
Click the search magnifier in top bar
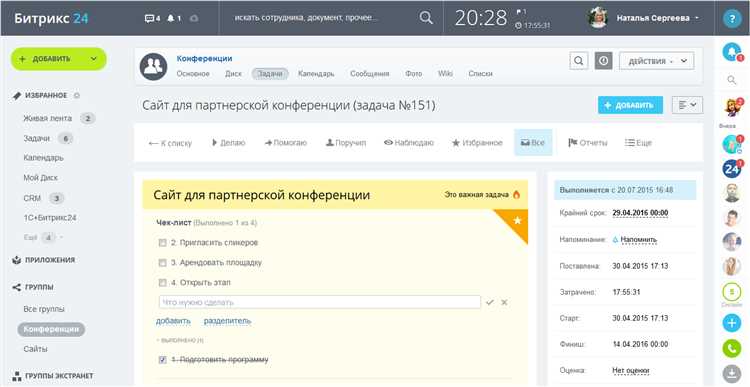click(x=426, y=18)
